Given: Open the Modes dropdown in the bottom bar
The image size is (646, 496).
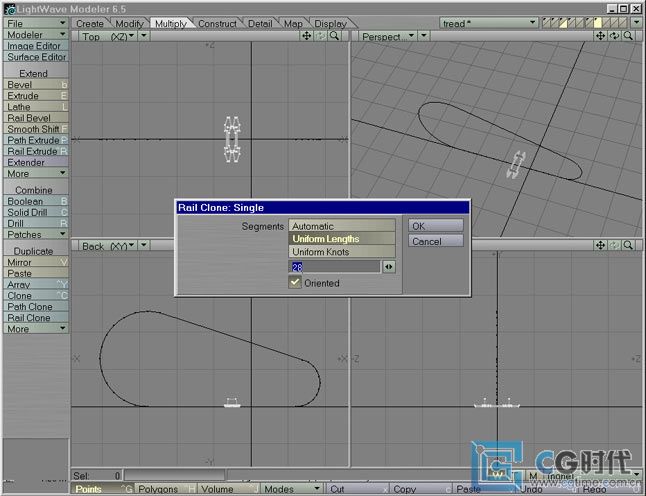Looking at the screenshot, I should click(292, 489).
